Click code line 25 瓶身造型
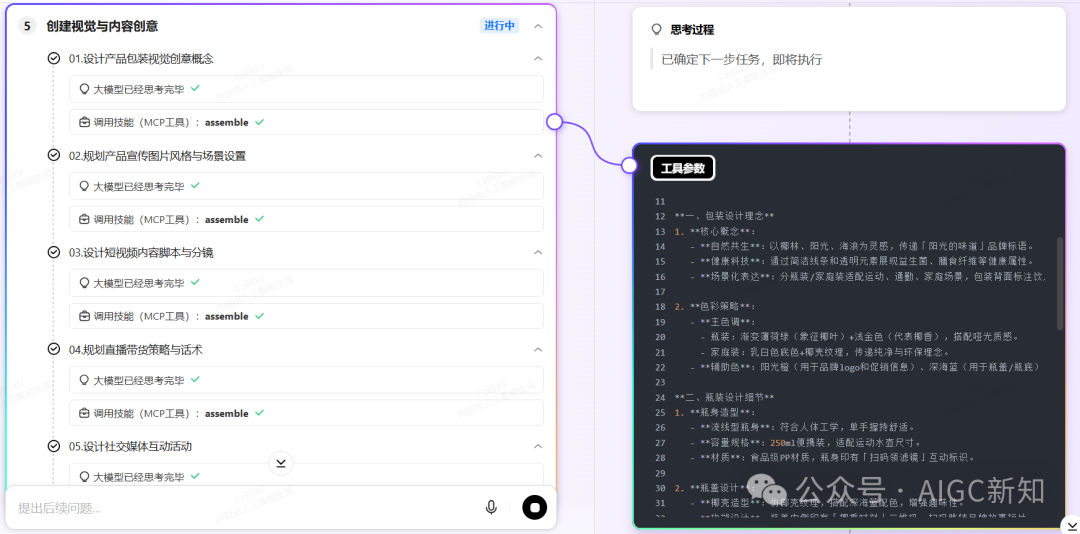This screenshot has height=534, width=1080. pos(716,413)
